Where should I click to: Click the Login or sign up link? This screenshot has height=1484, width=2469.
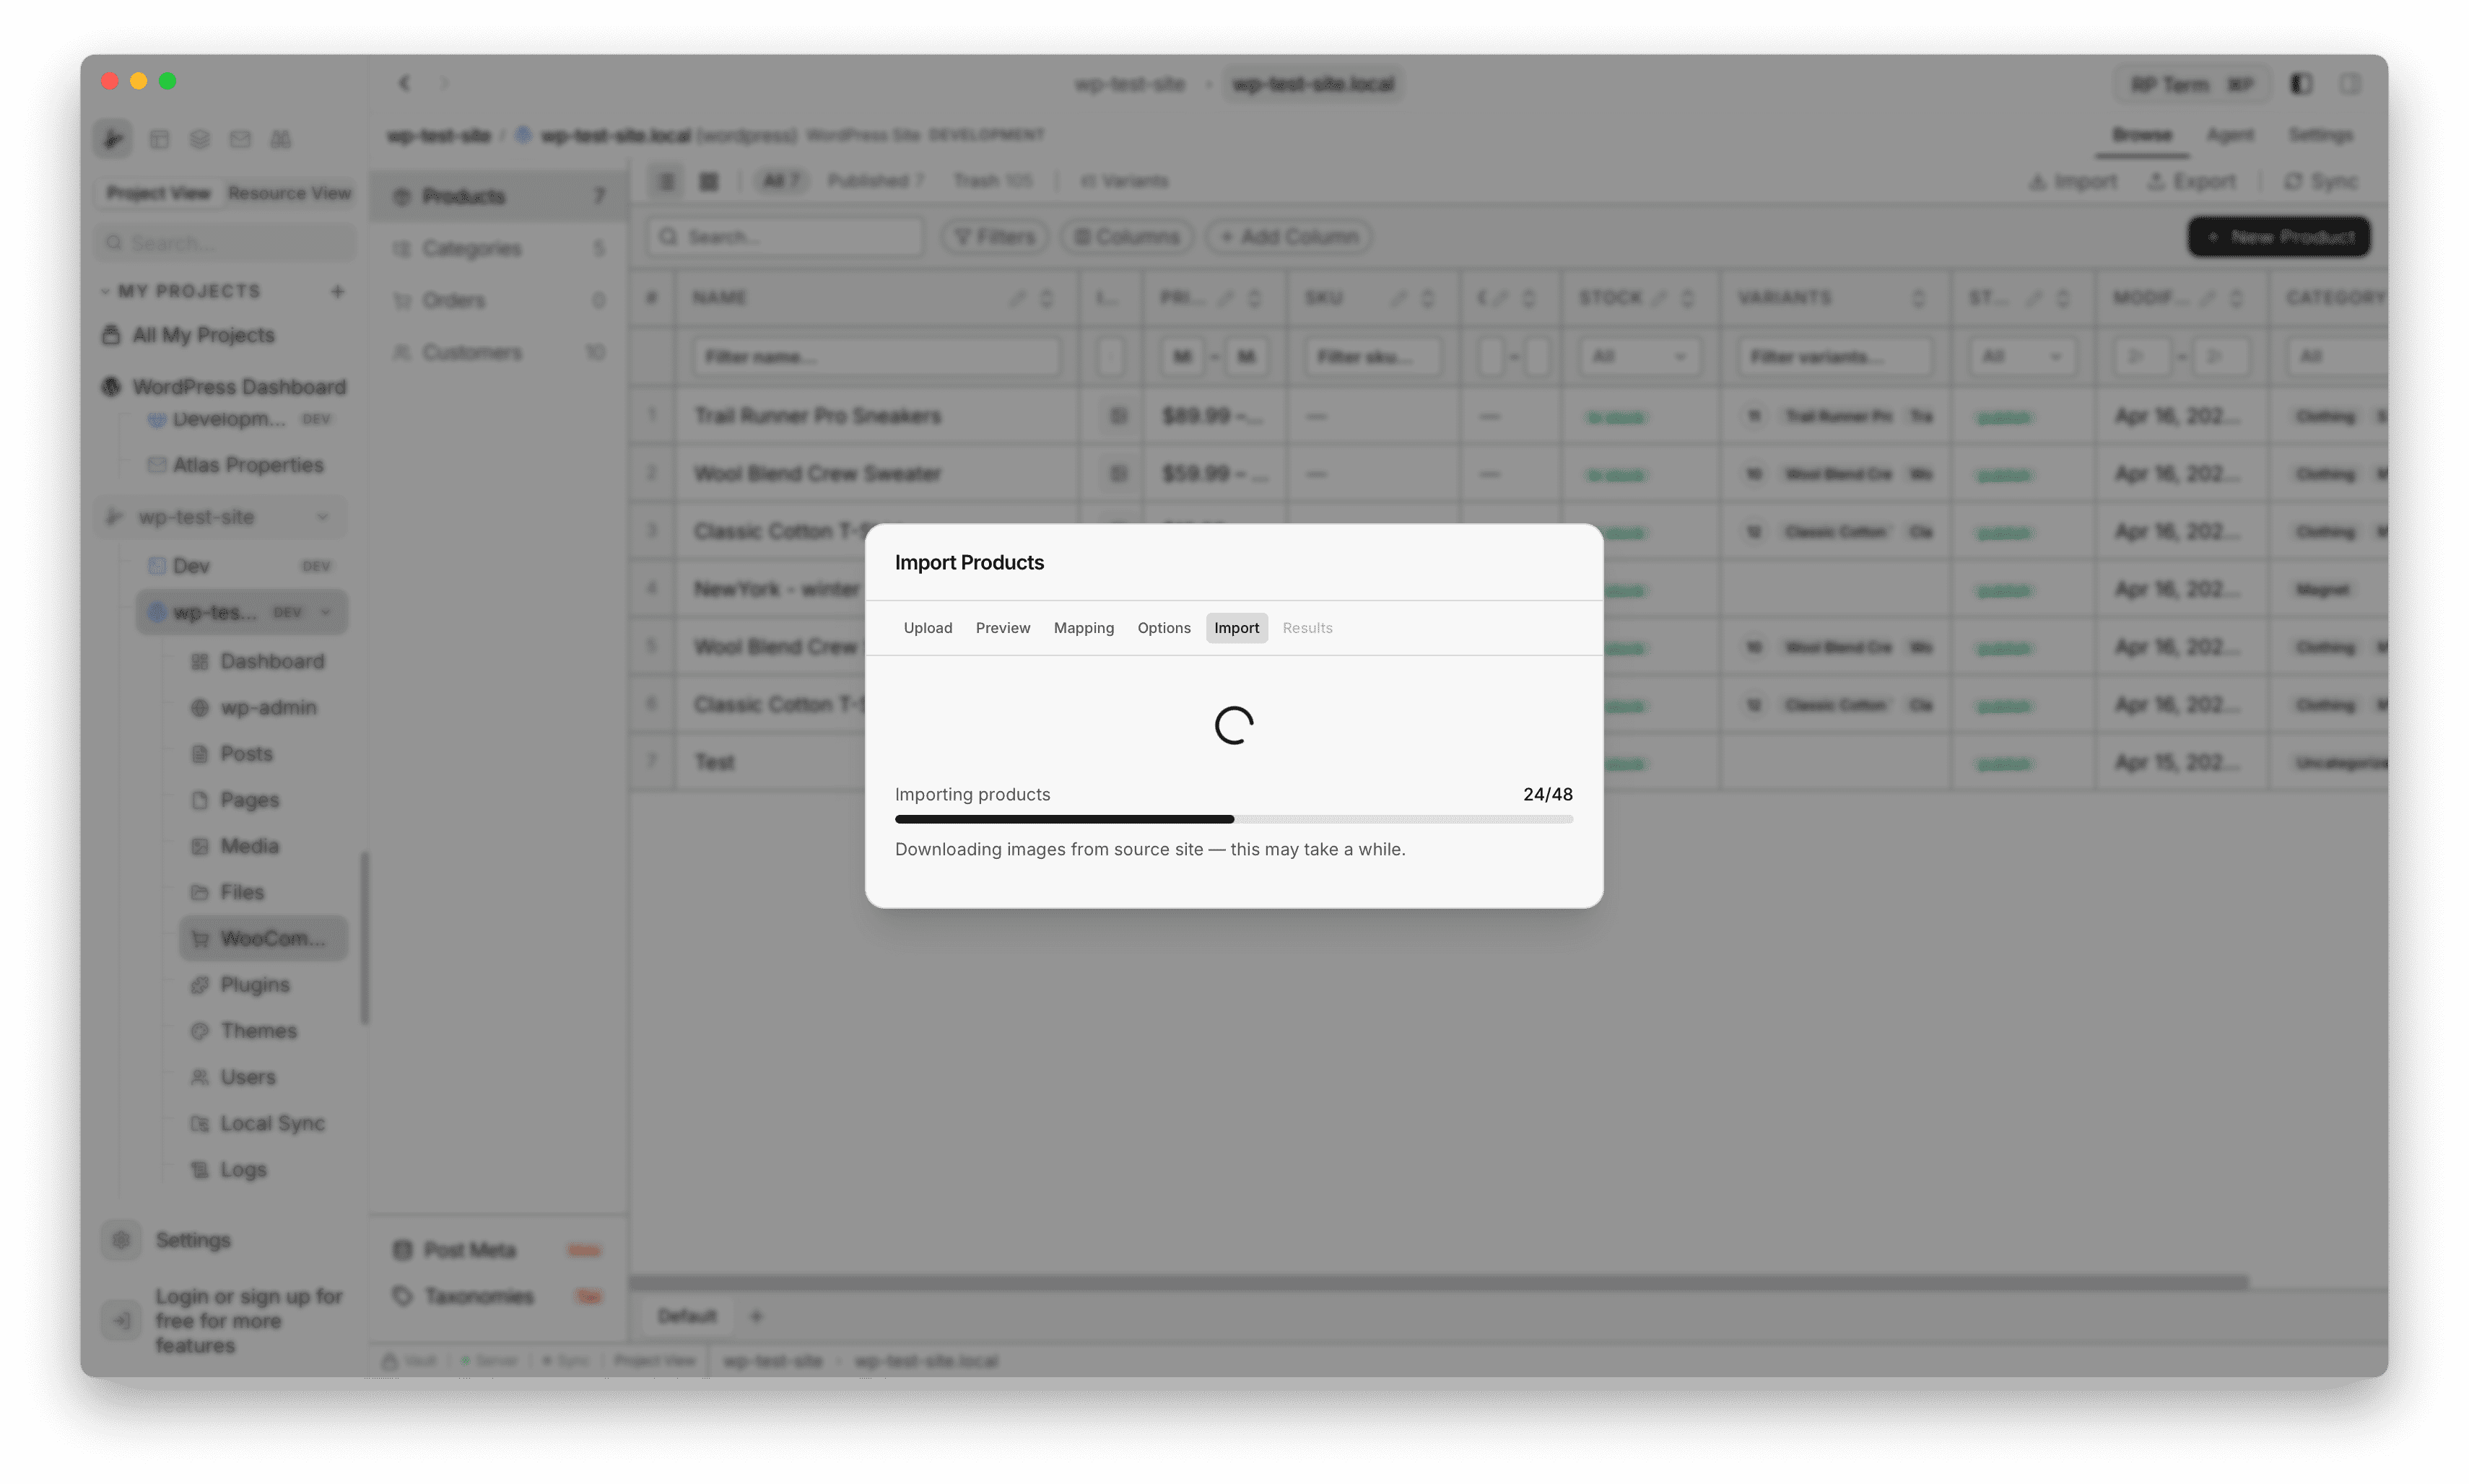pos(248,1320)
